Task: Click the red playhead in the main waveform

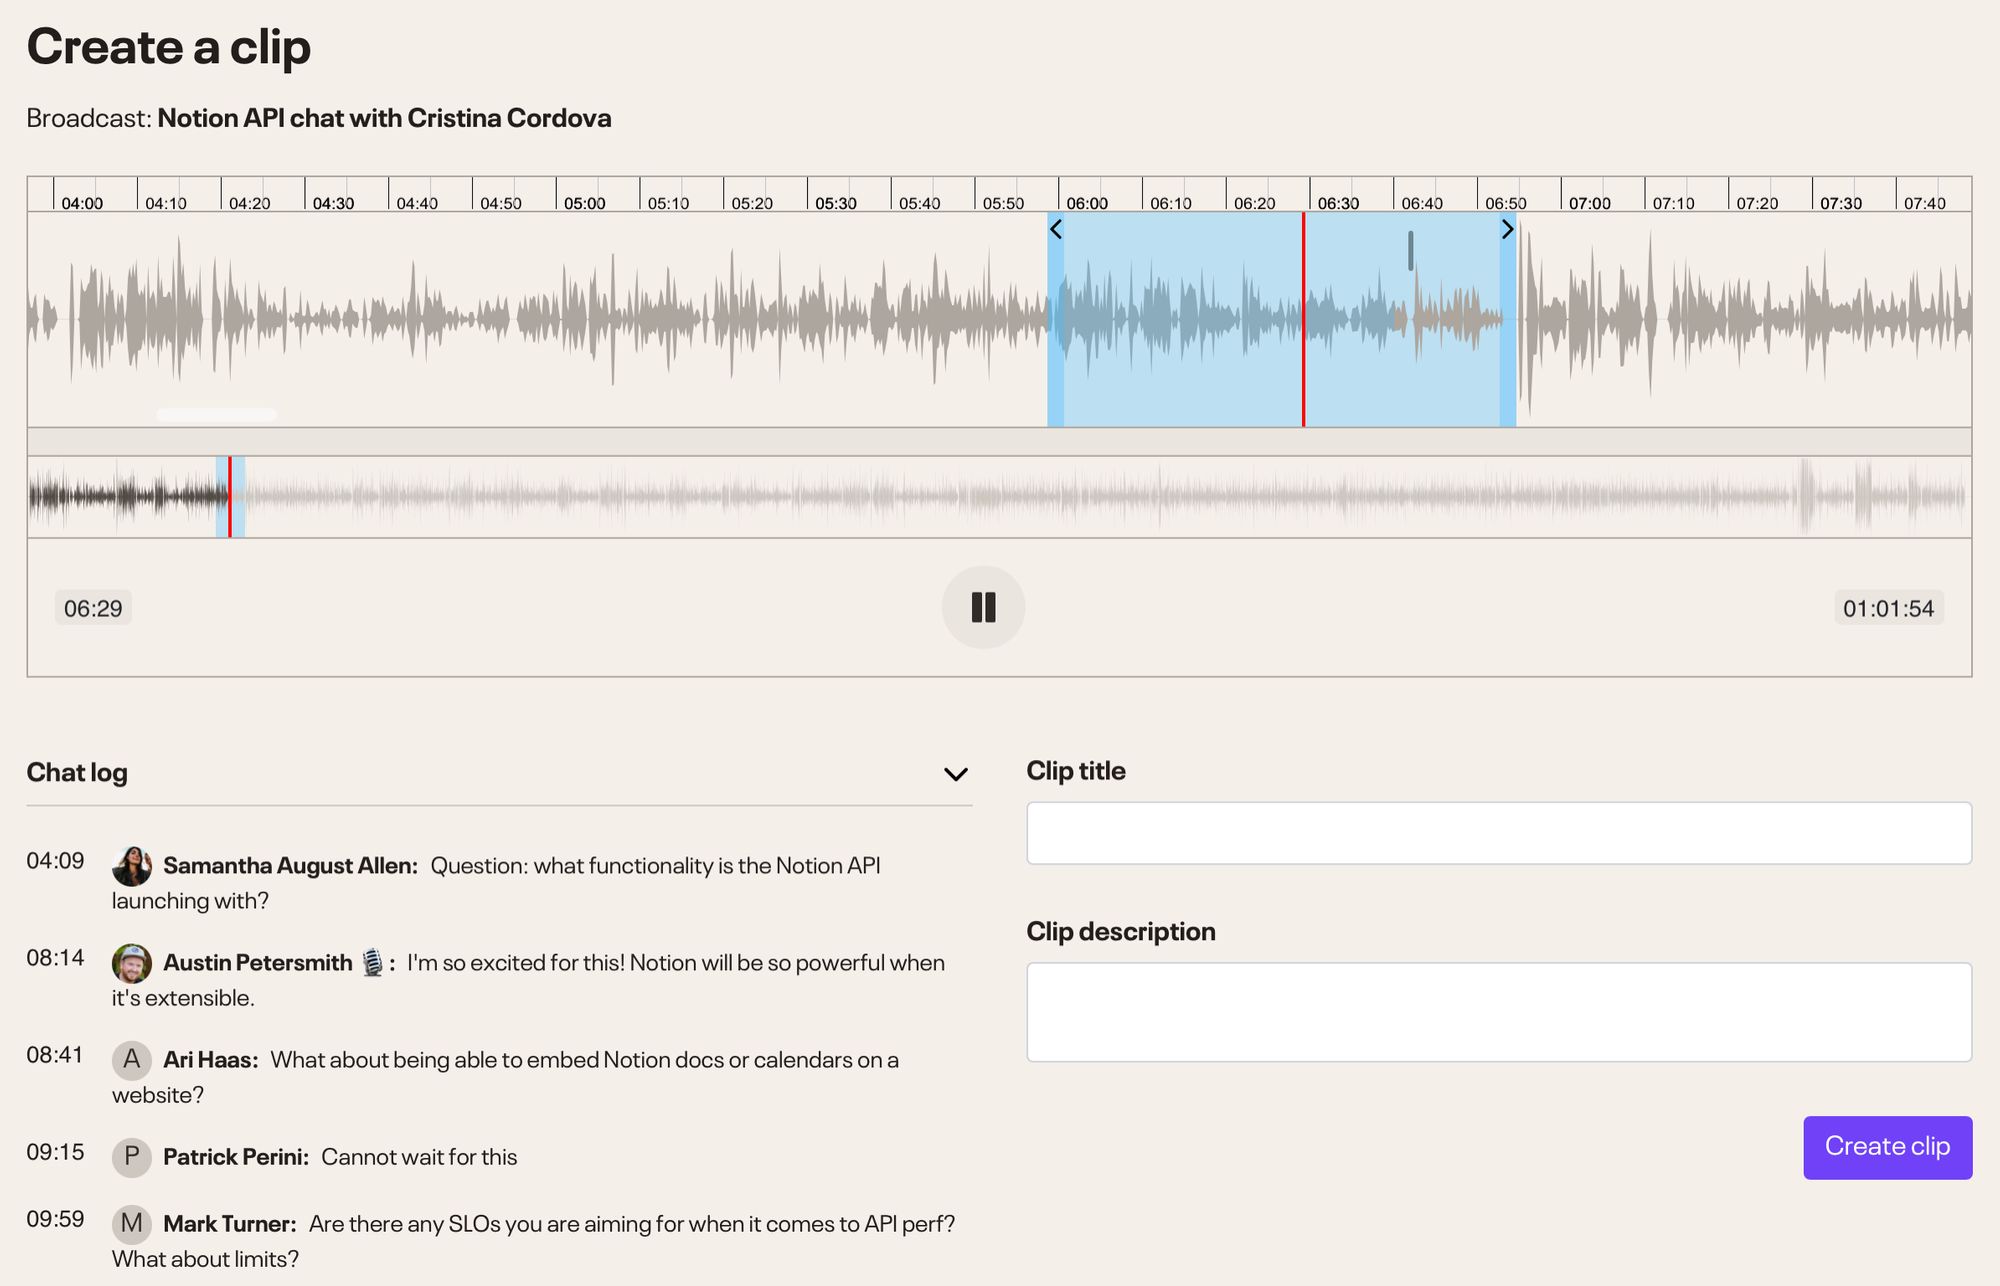Action: (1303, 320)
